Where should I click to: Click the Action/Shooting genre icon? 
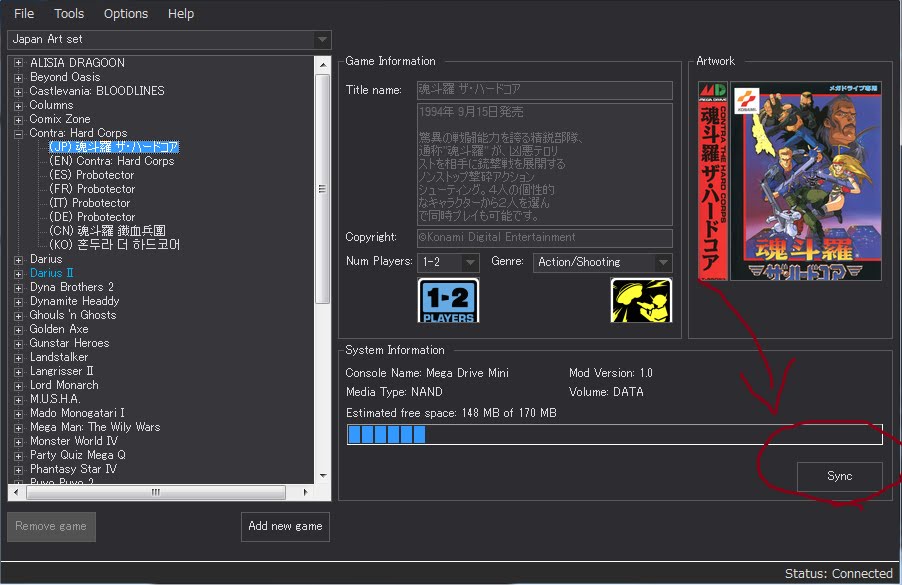pyautogui.click(x=641, y=300)
